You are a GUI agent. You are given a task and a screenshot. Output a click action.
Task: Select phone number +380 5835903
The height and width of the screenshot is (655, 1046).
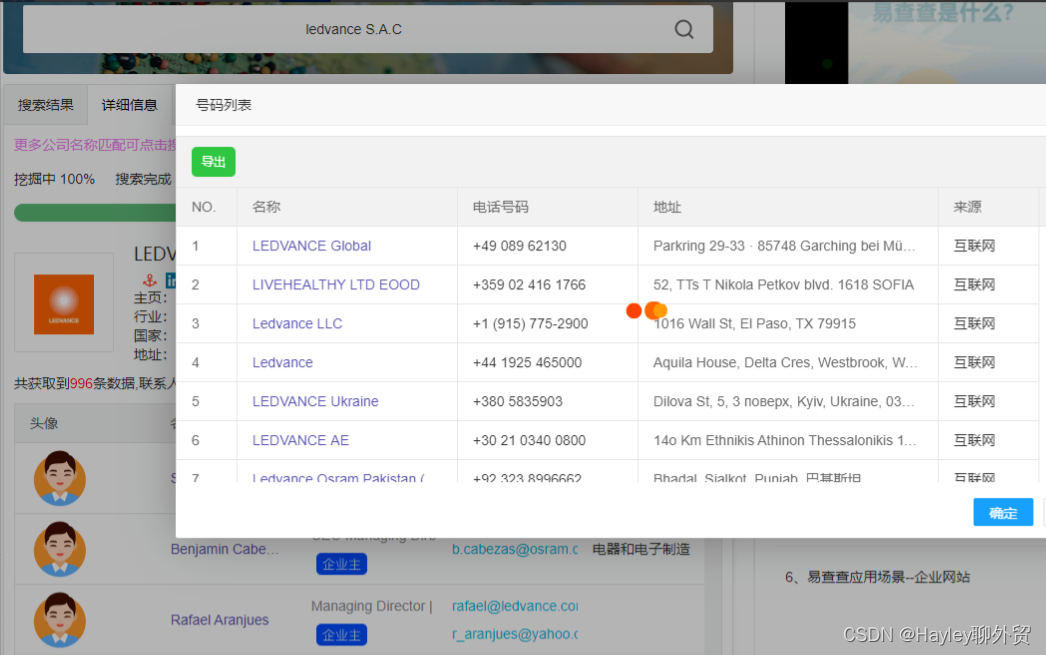[x=518, y=401]
